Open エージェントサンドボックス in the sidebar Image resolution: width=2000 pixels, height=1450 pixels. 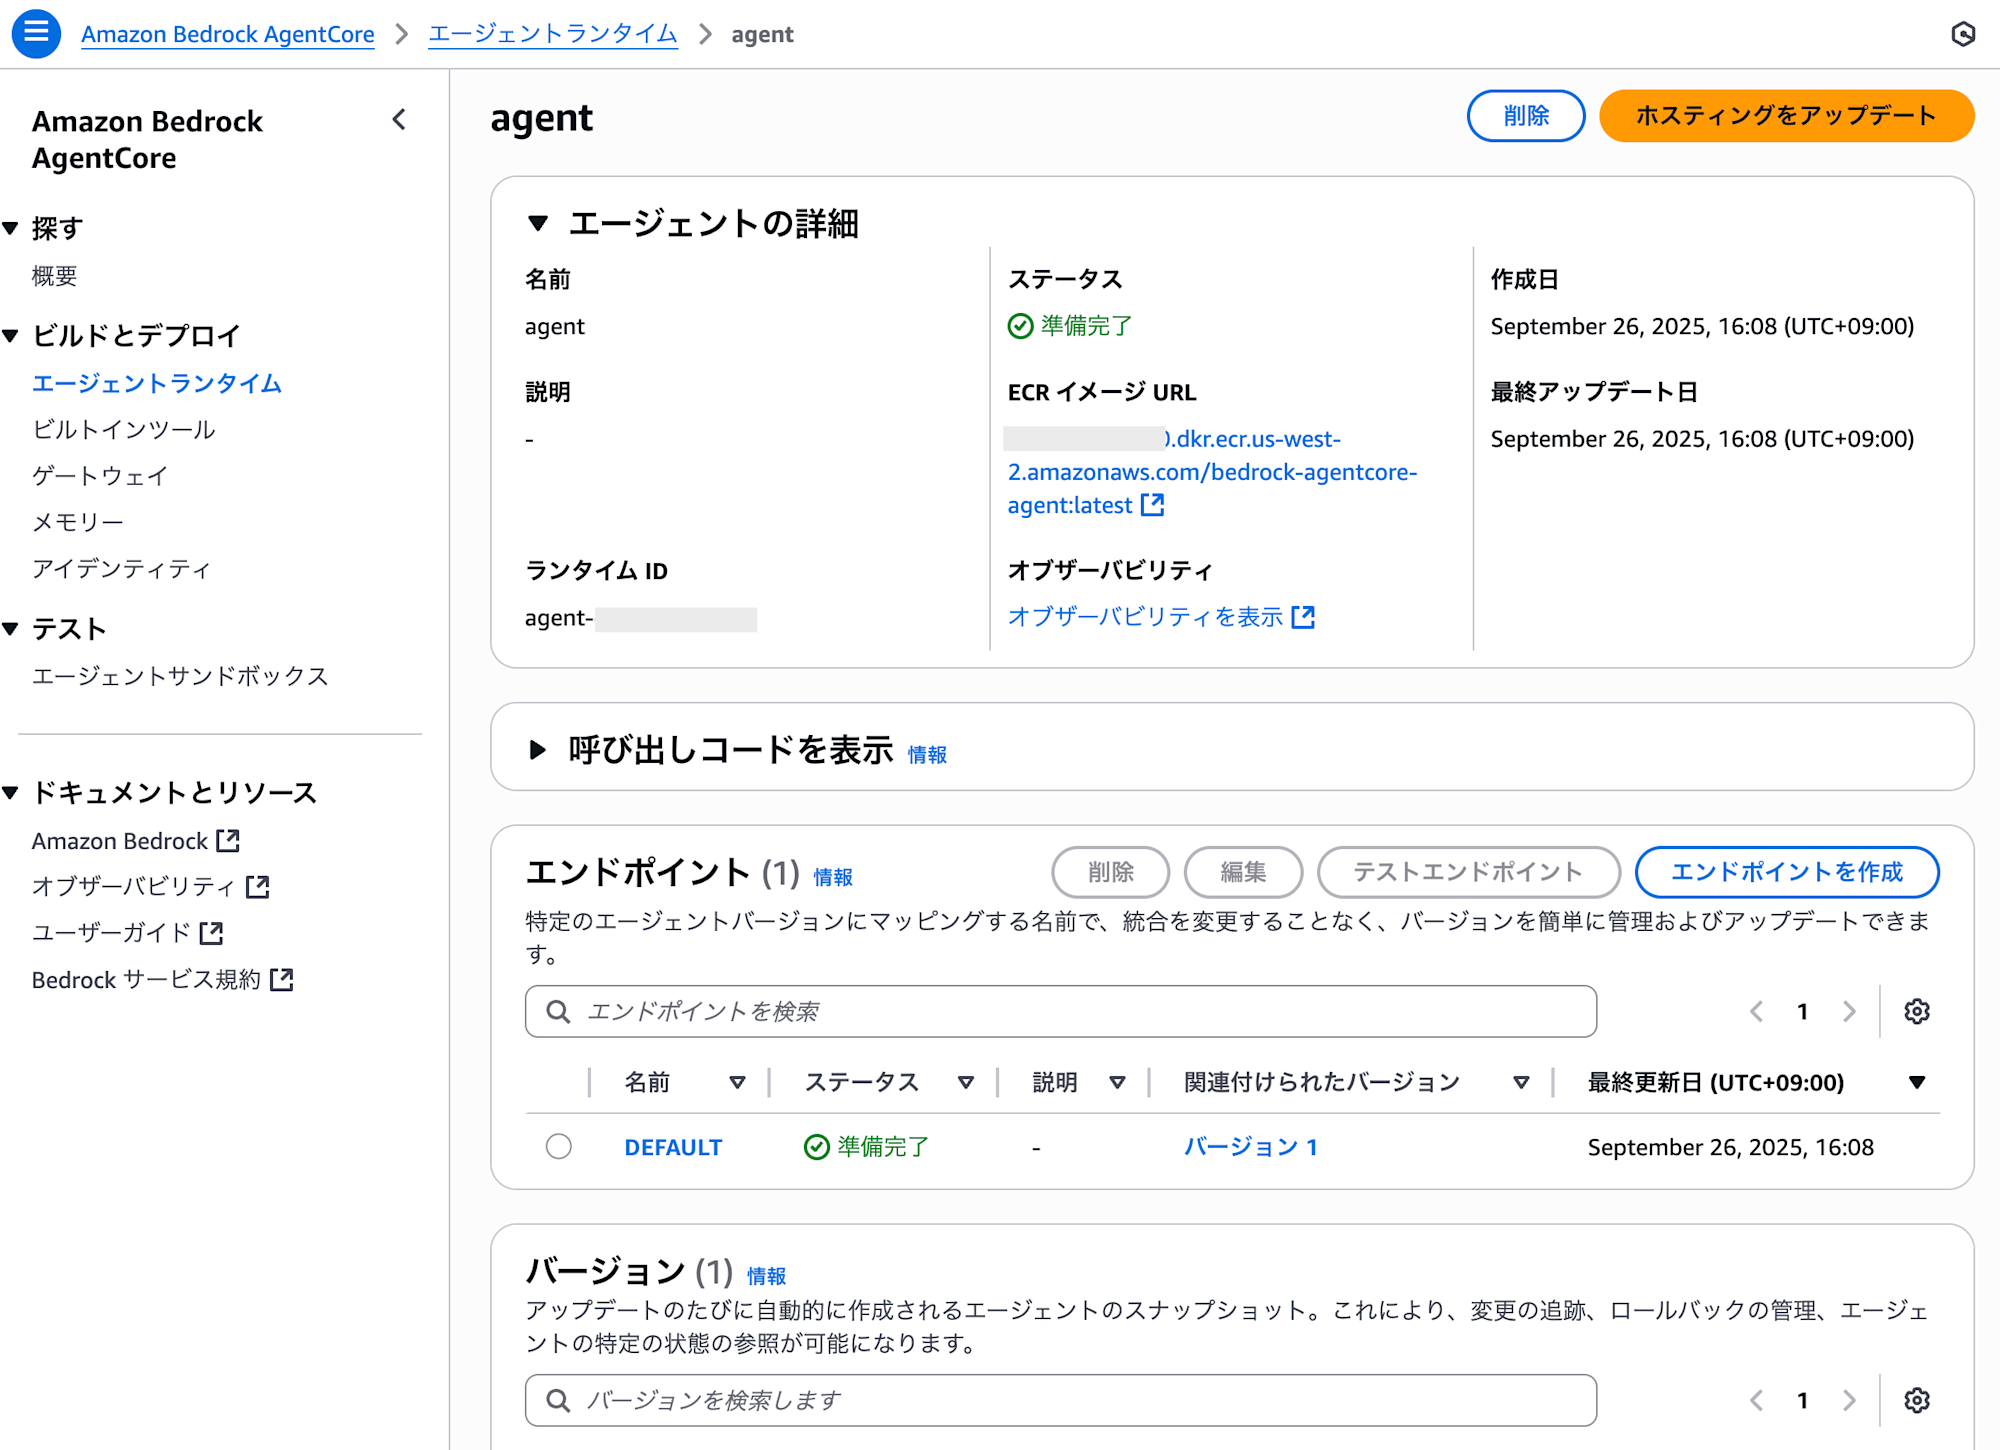[x=180, y=675]
